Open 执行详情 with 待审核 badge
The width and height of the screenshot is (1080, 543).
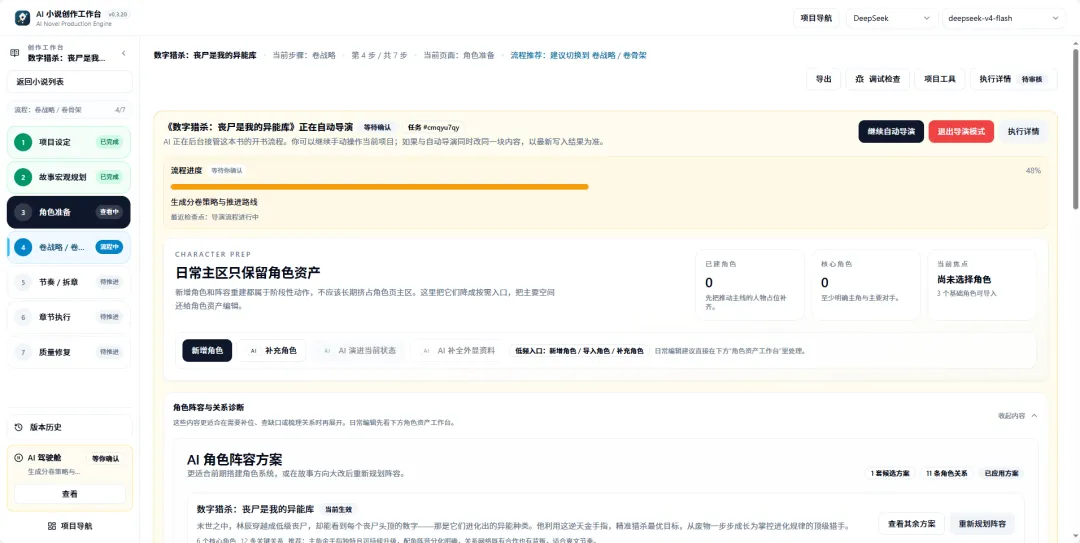coord(1013,79)
